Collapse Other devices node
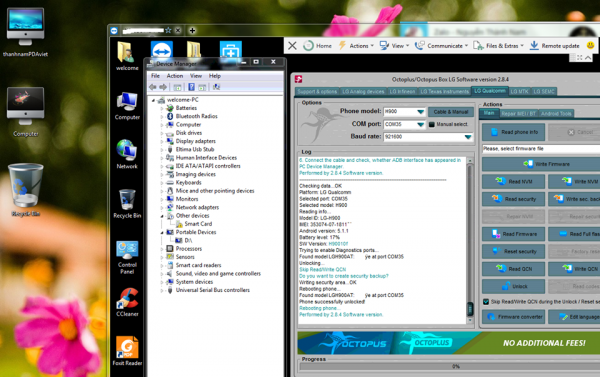 pyautogui.click(x=162, y=216)
